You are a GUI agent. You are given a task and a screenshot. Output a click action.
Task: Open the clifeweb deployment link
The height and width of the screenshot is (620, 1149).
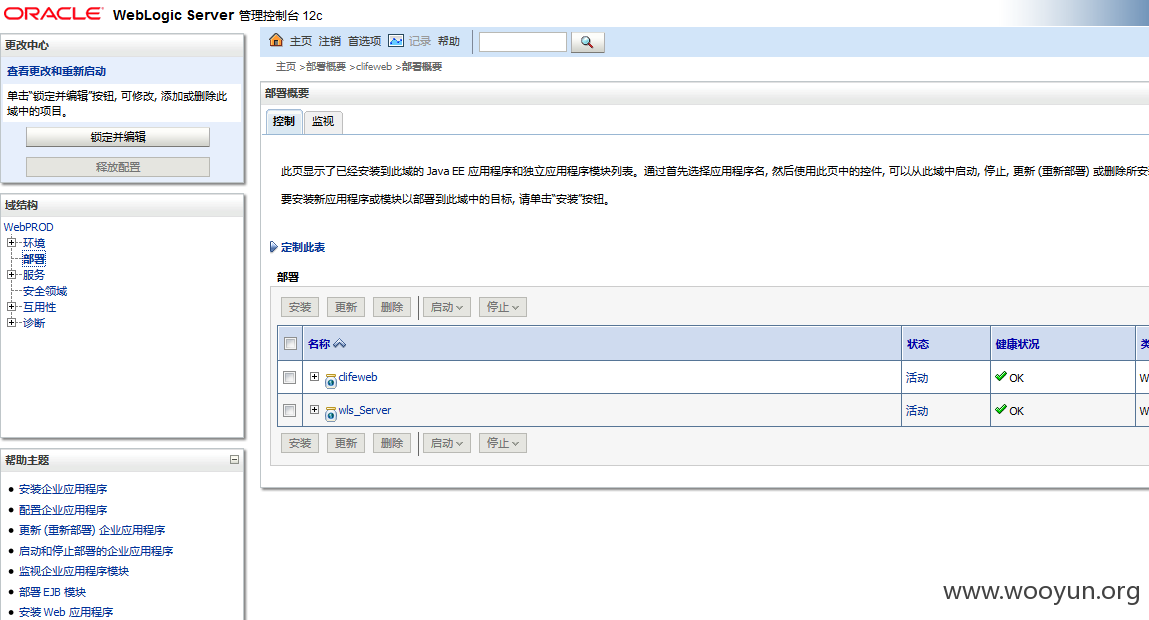(x=358, y=377)
